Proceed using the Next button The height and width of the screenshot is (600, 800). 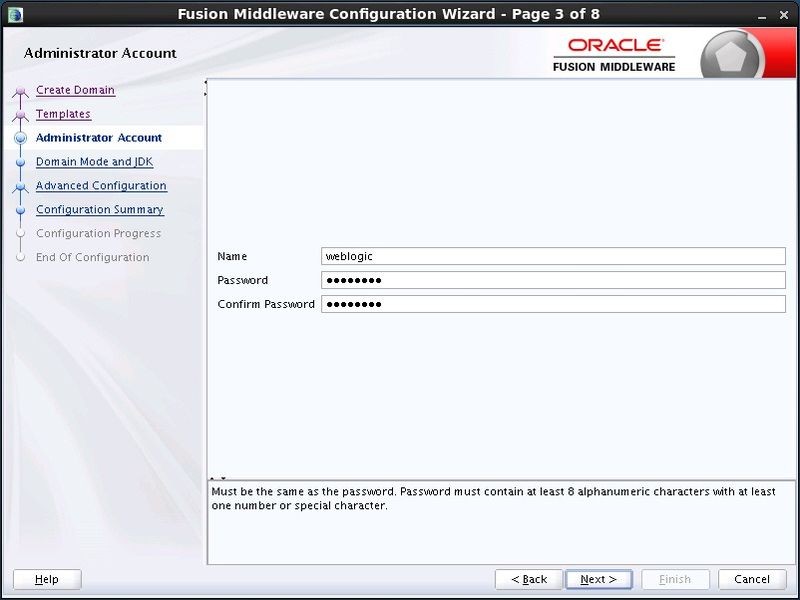(x=598, y=579)
